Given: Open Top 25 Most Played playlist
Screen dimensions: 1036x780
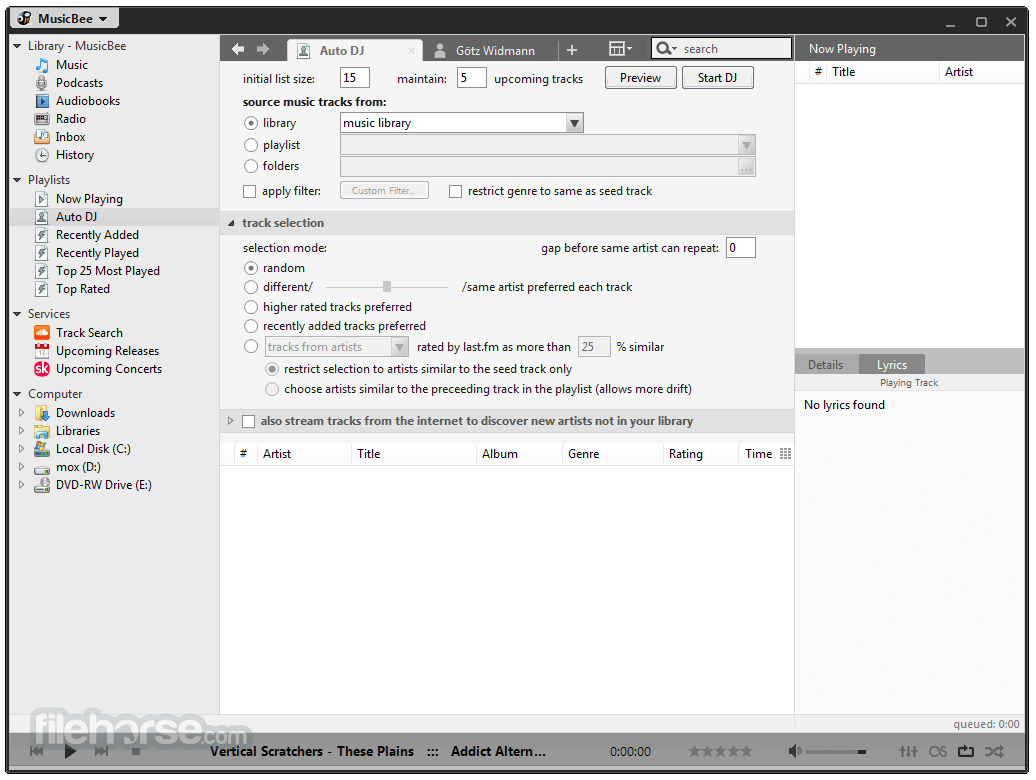Looking at the screenshot, I should tap(108, 271).
